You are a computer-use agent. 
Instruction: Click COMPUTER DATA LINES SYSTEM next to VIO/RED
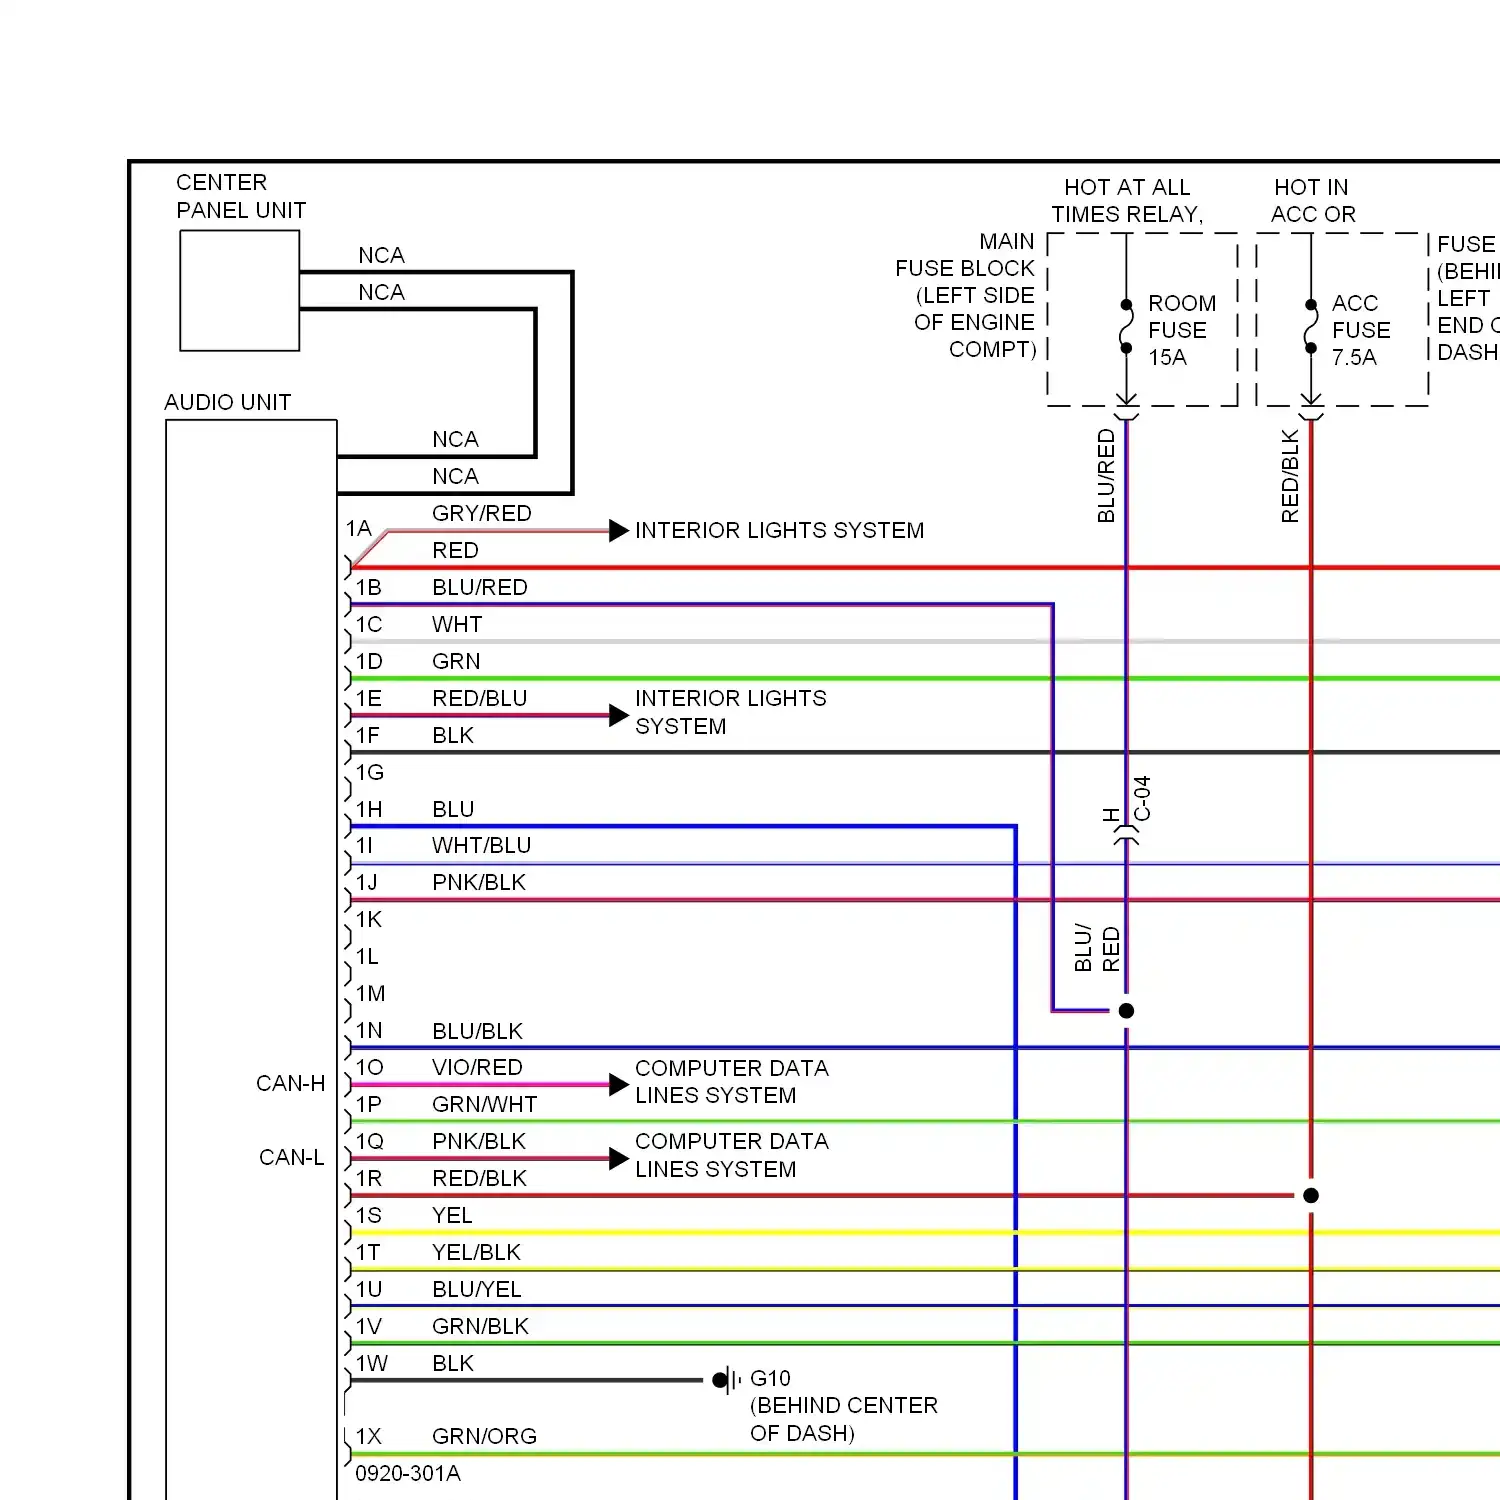coord(732,1082)
